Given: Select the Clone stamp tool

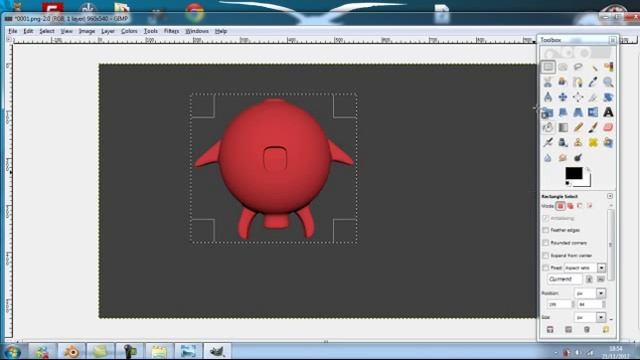Looking at the screenshot, I should click(578, 142).
